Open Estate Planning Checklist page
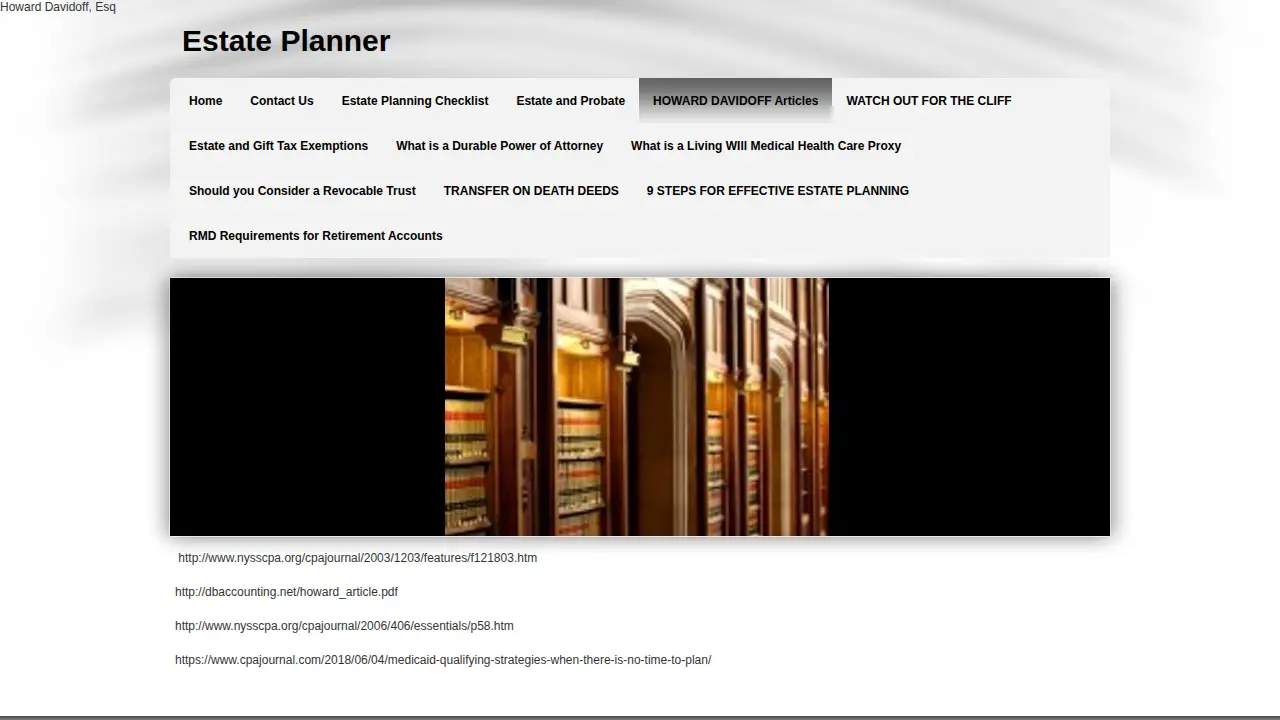Image resolution: width=1280 pixels, height=720 pixels. point(415,101)
